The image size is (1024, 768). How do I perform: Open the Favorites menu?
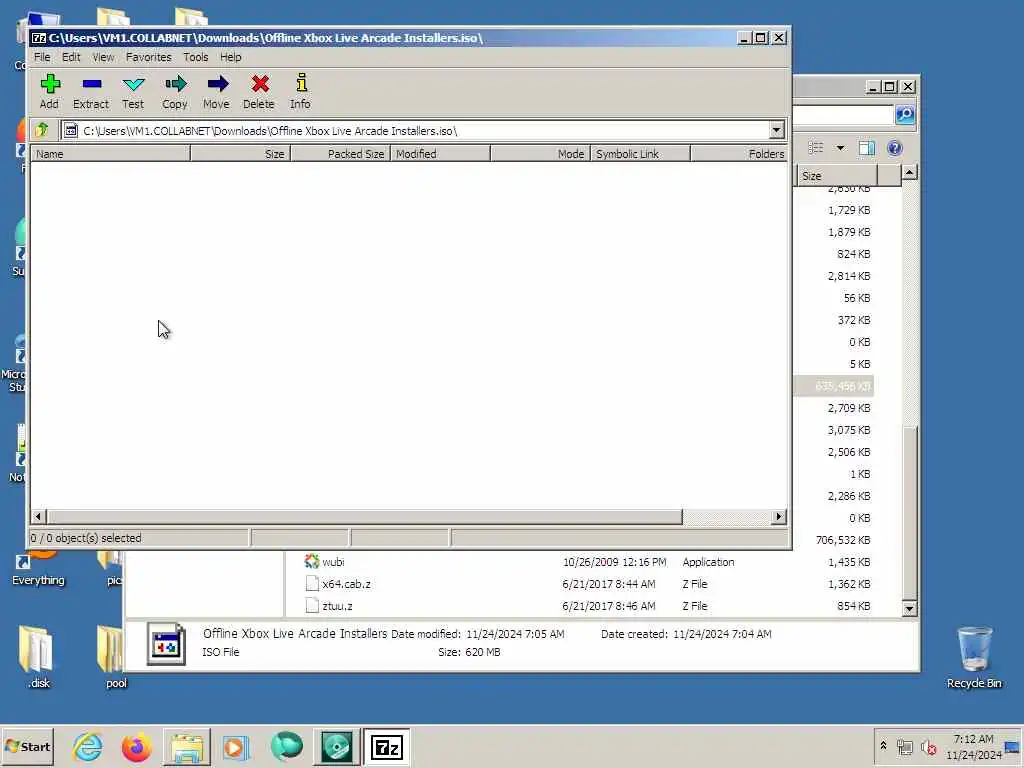[148, 57]
